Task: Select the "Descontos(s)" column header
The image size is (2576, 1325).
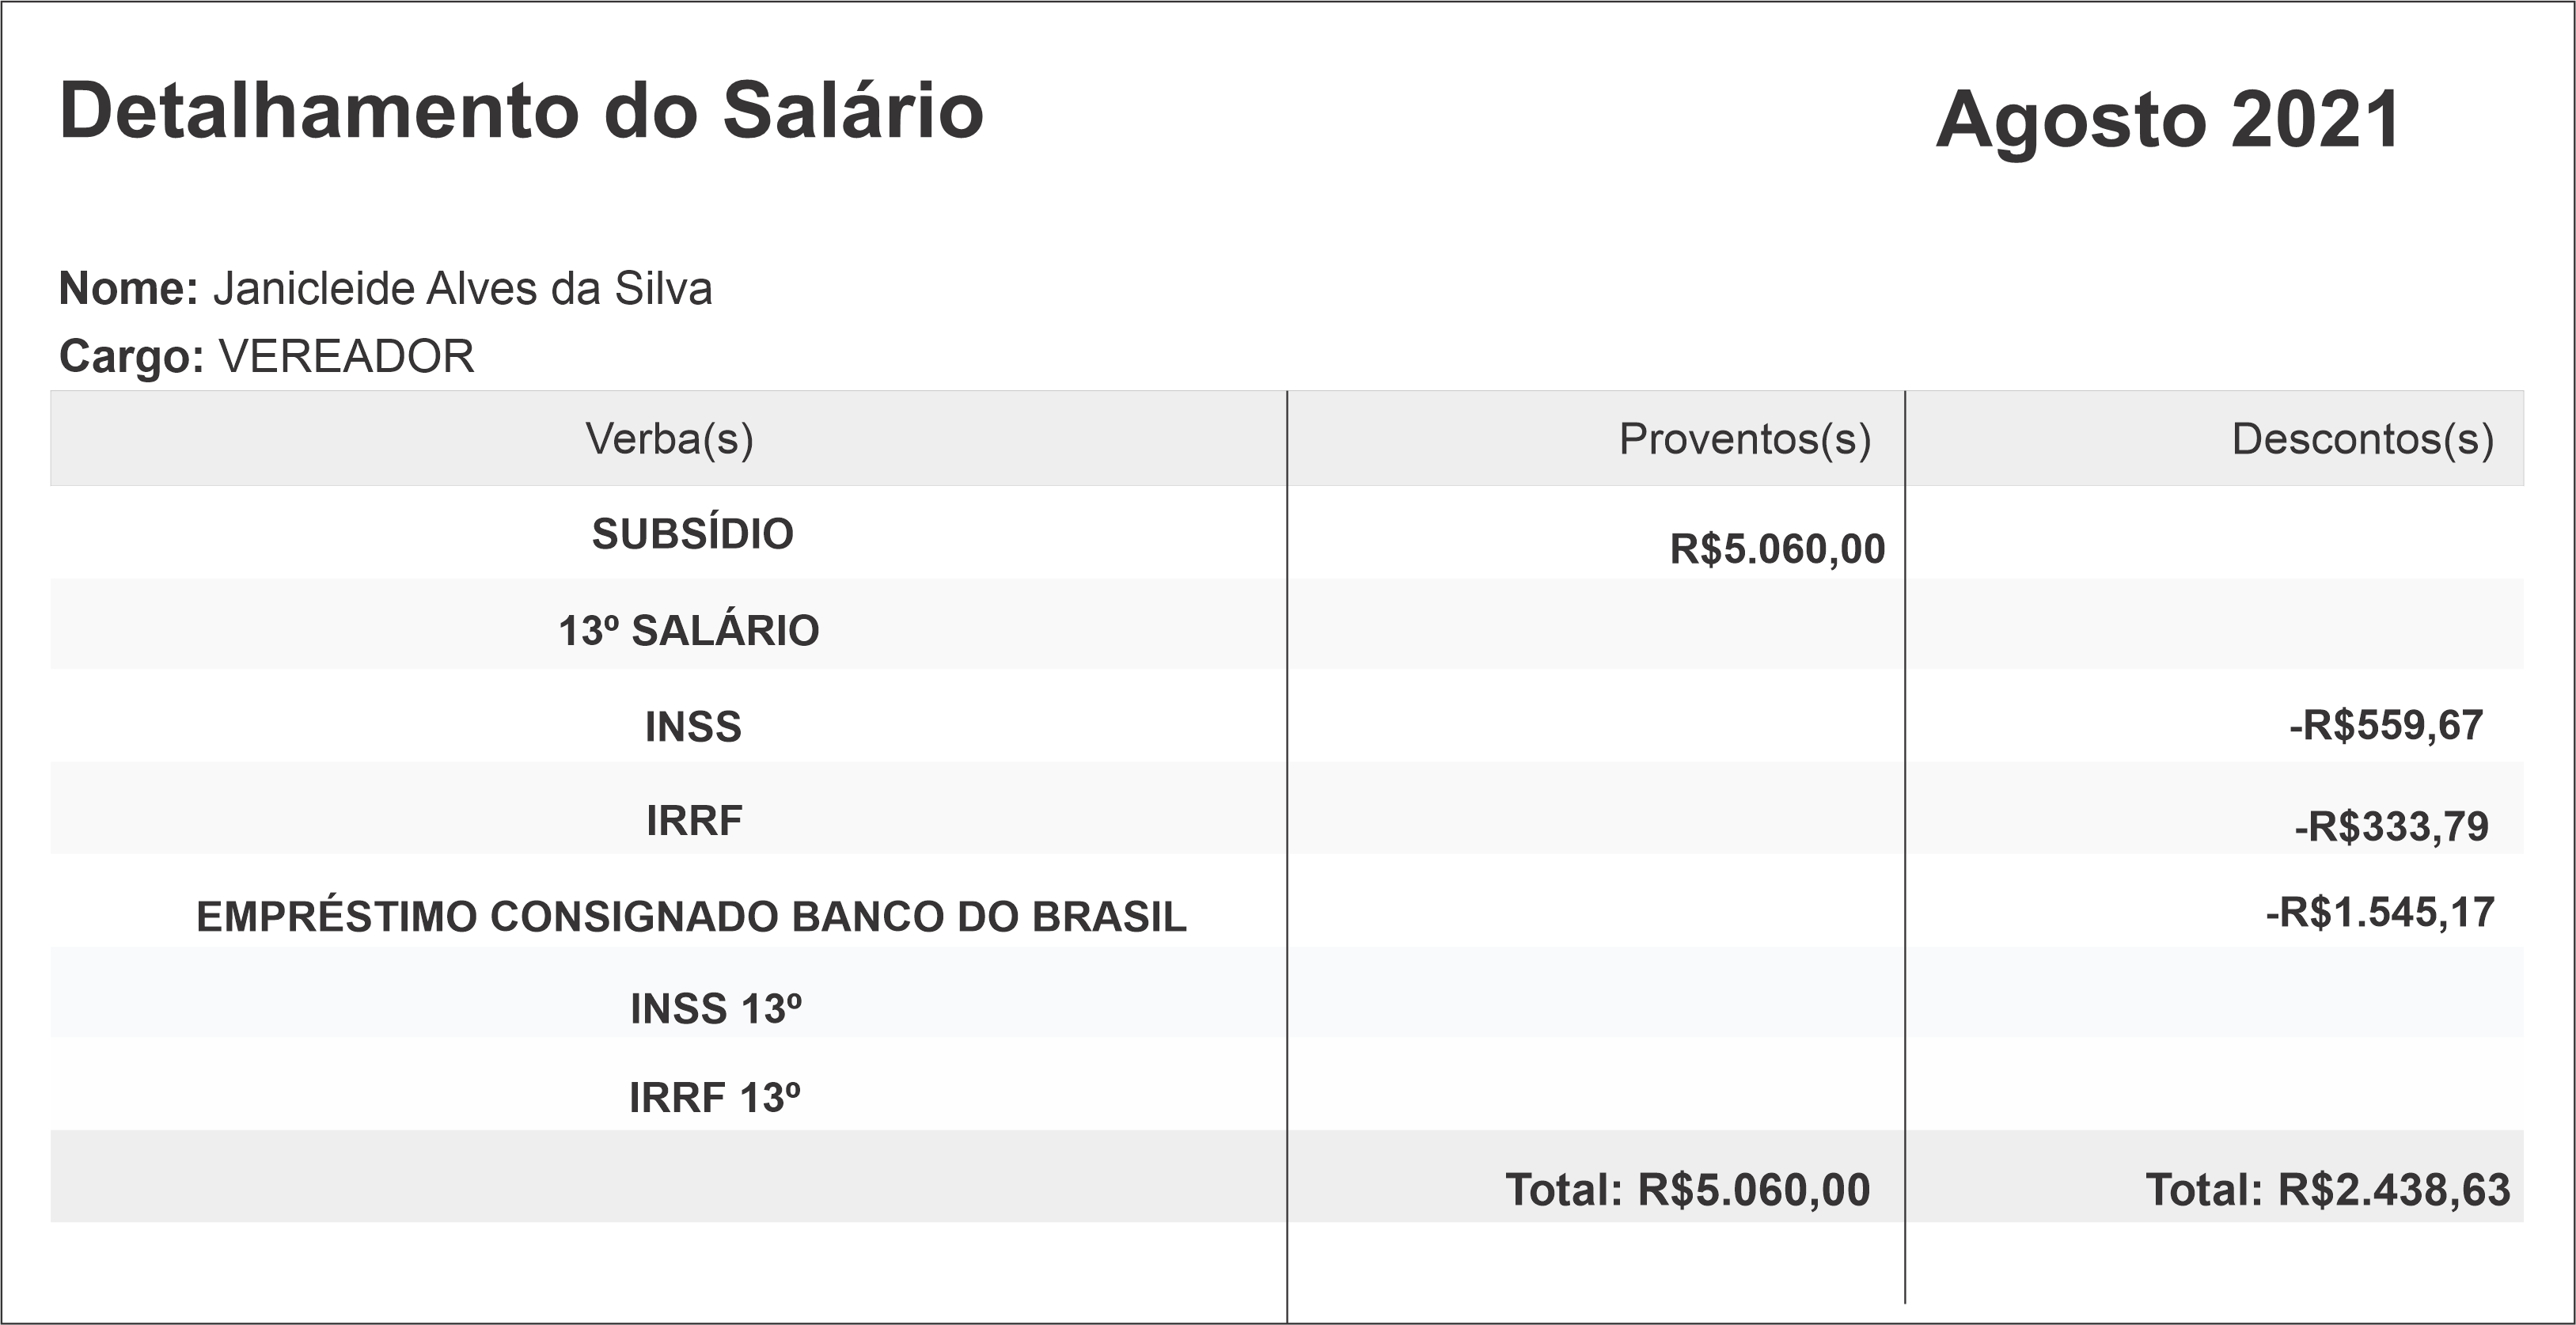Action: (2362, 439)
